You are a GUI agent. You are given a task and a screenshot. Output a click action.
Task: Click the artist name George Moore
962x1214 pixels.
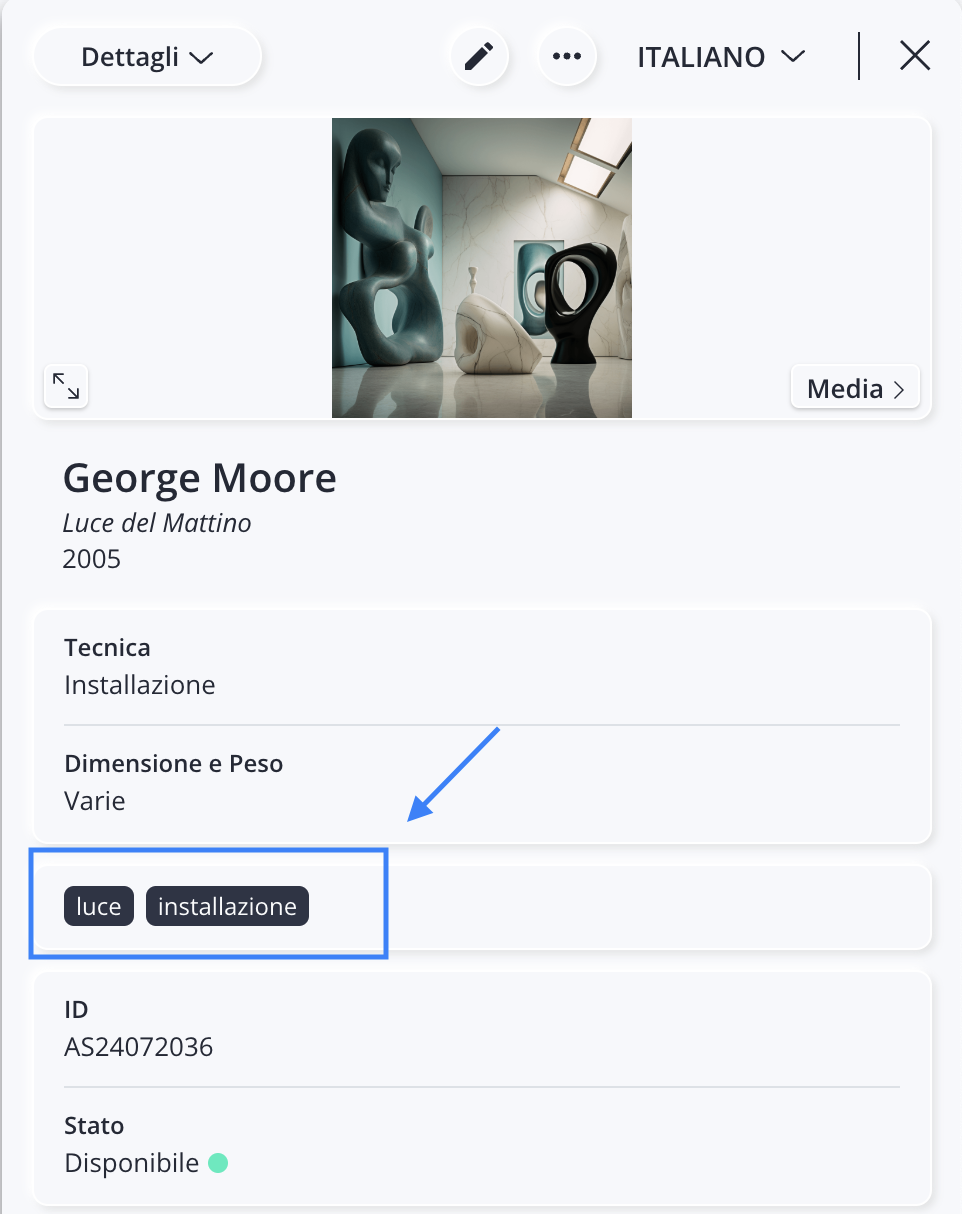tap(200, 478)
